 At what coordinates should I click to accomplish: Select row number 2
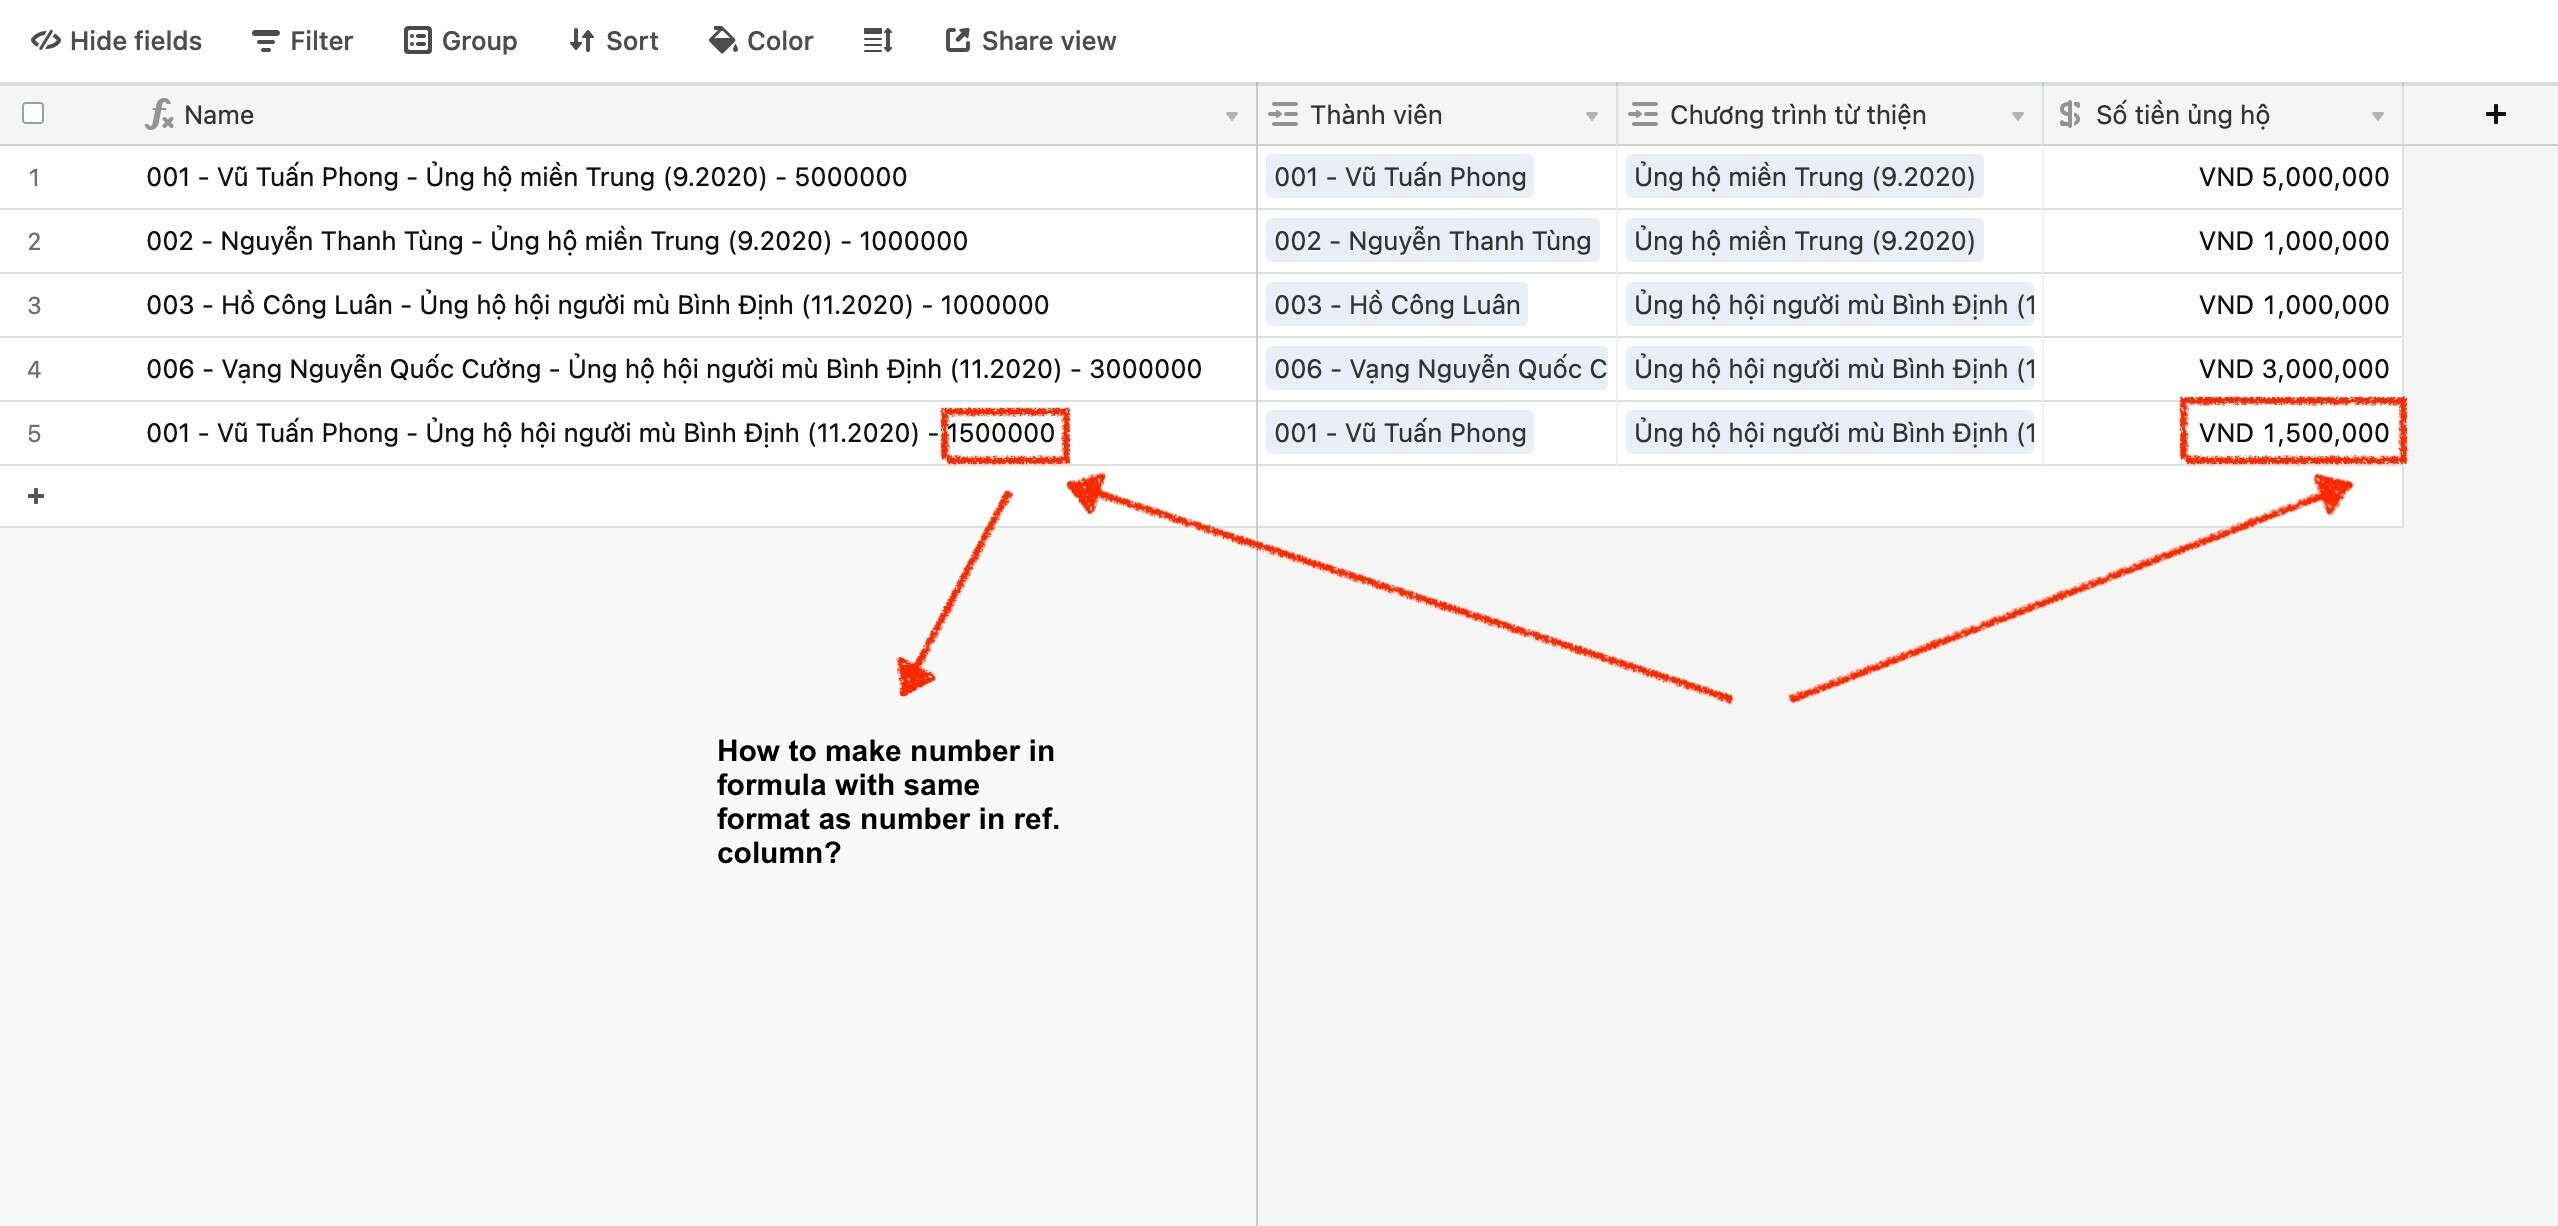point(34,242)
